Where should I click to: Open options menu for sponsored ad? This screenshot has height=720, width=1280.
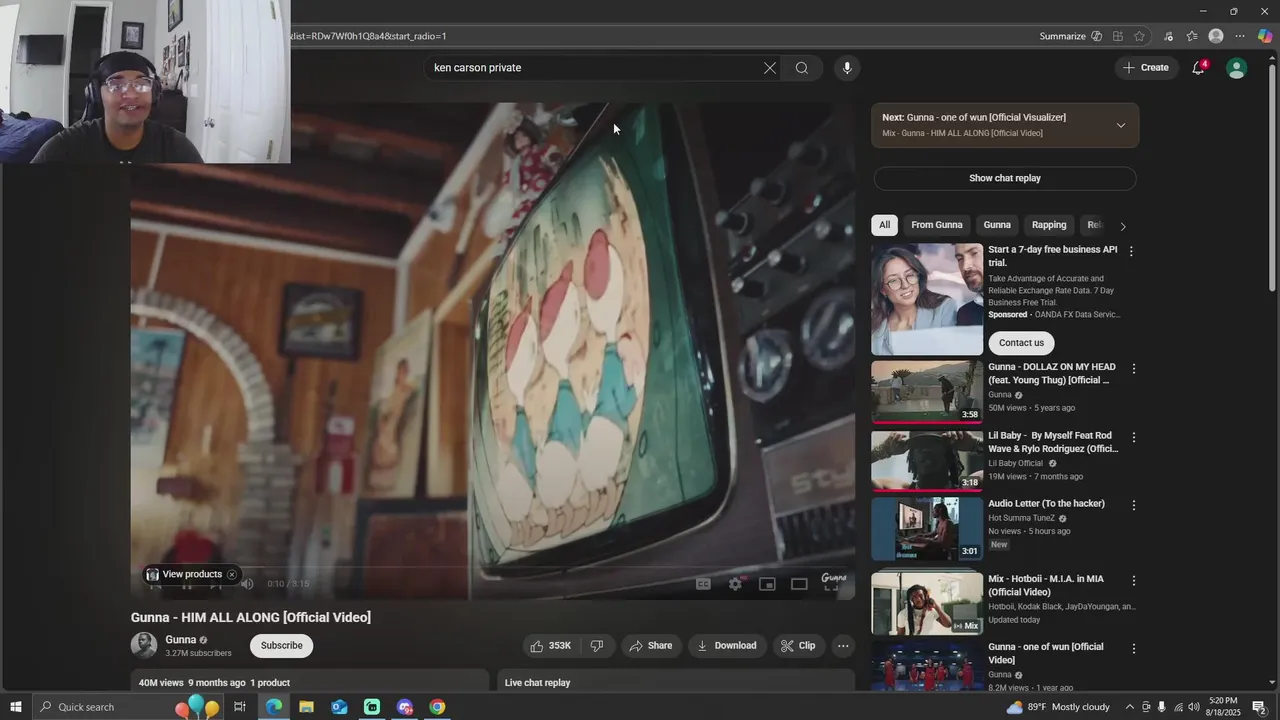1131,252
